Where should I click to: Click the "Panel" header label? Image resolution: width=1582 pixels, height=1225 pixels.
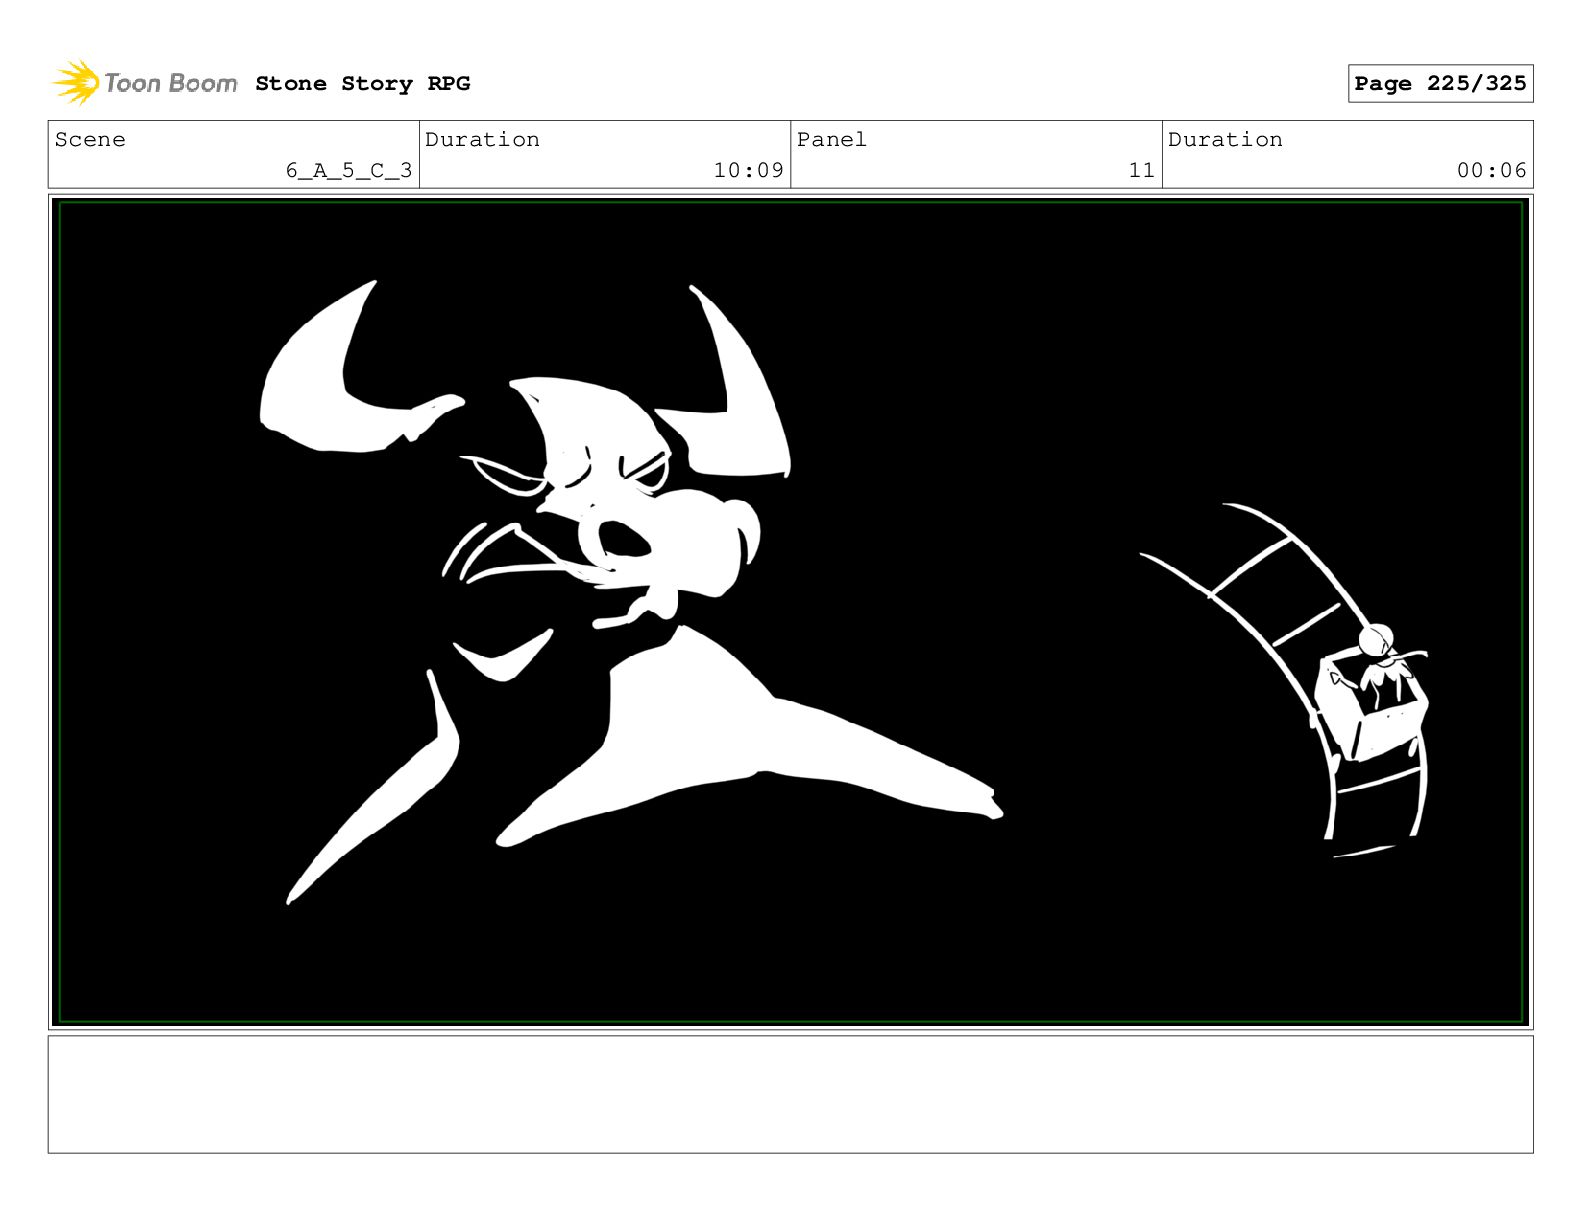click(x=832, y=140)
